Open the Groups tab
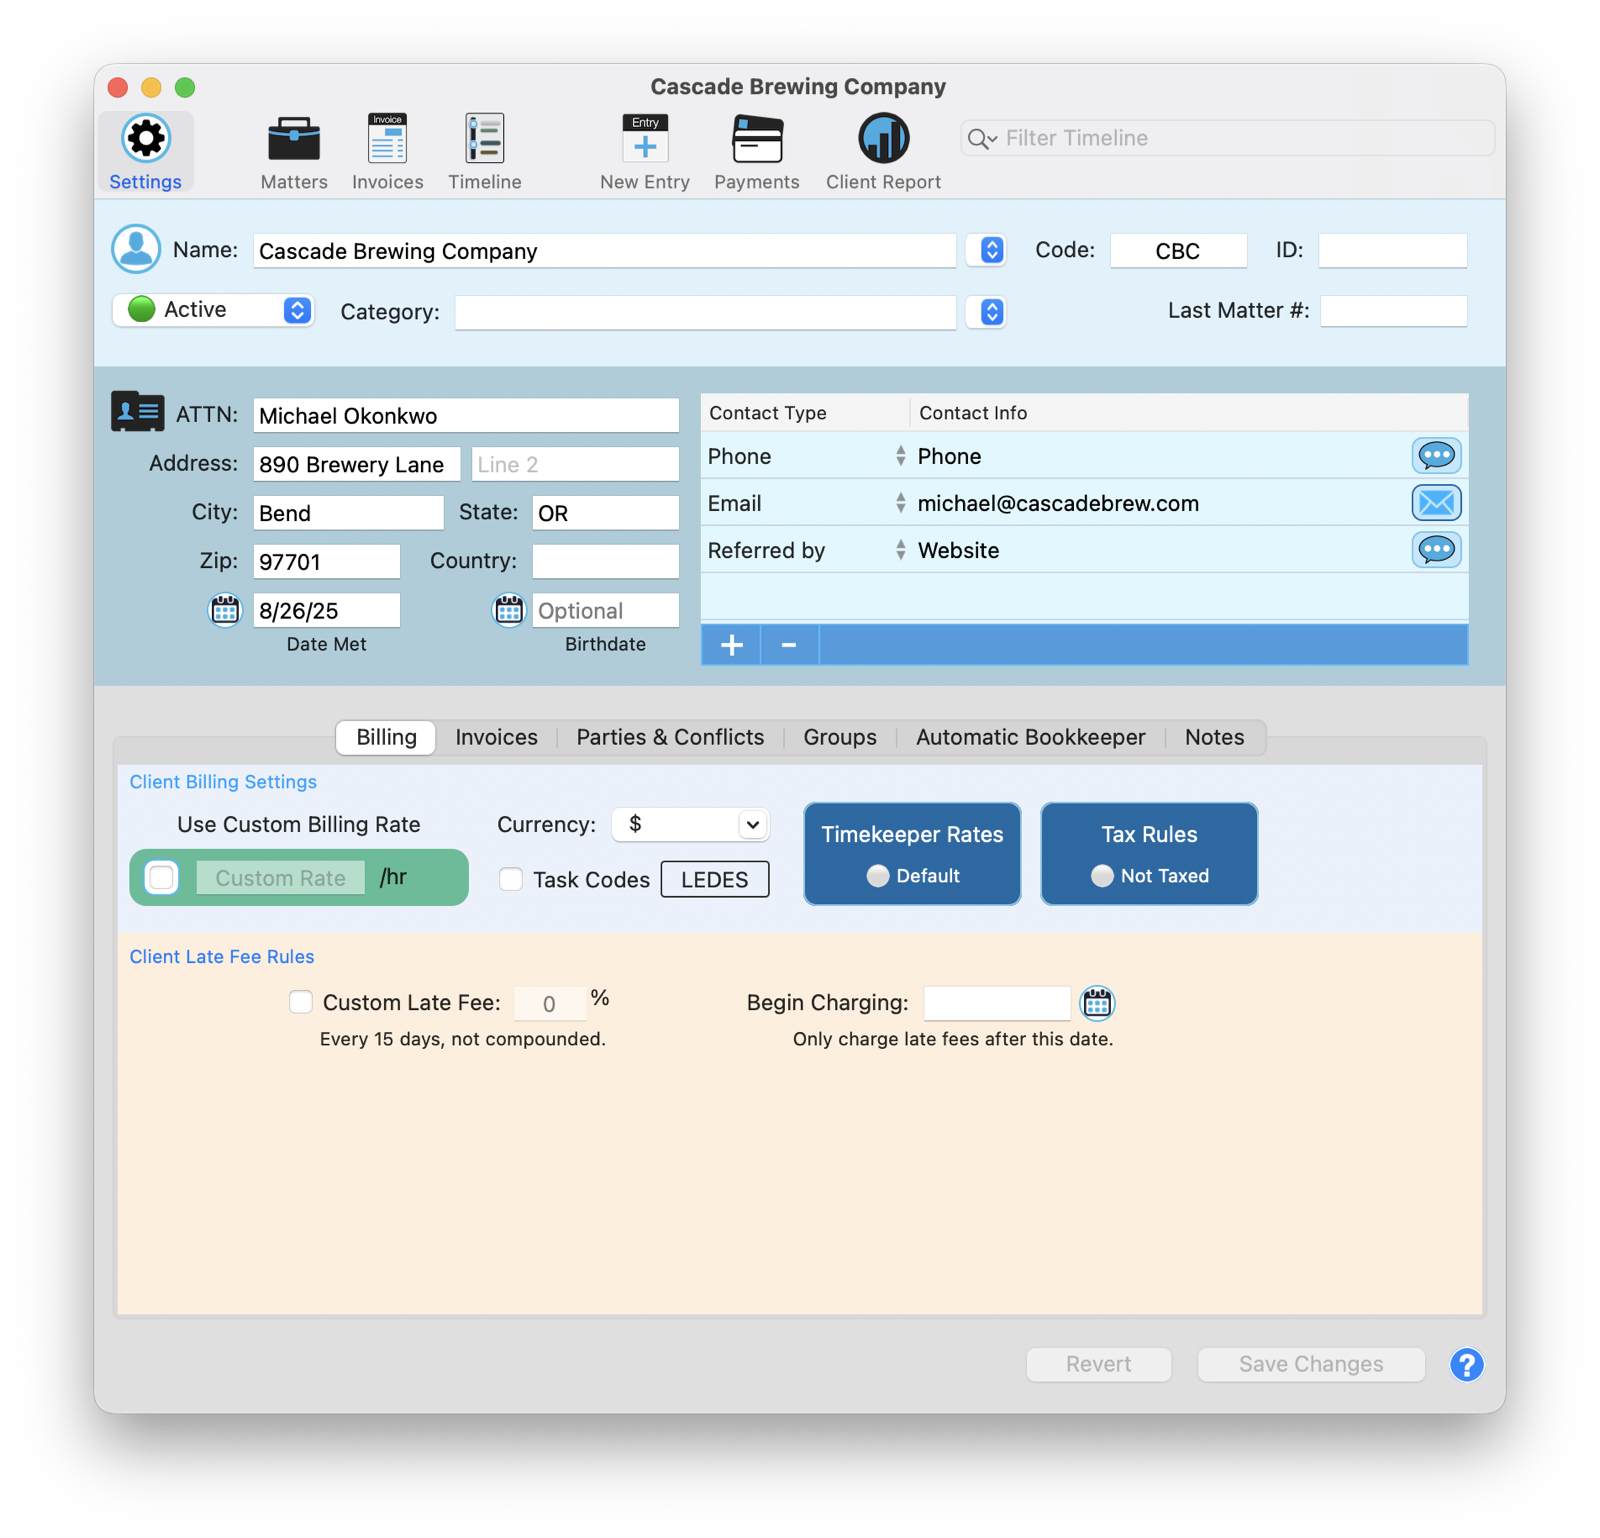This screenshot has height=1538, width=1600. 840,738
